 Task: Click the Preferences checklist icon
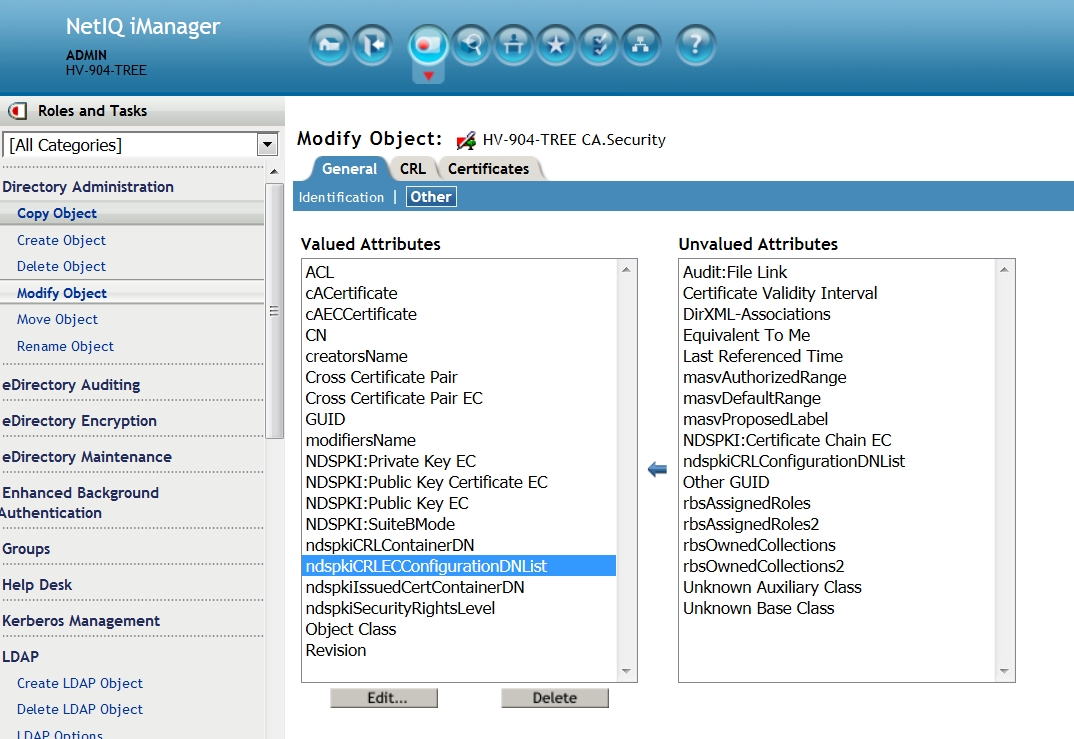(x=599, y=45)
